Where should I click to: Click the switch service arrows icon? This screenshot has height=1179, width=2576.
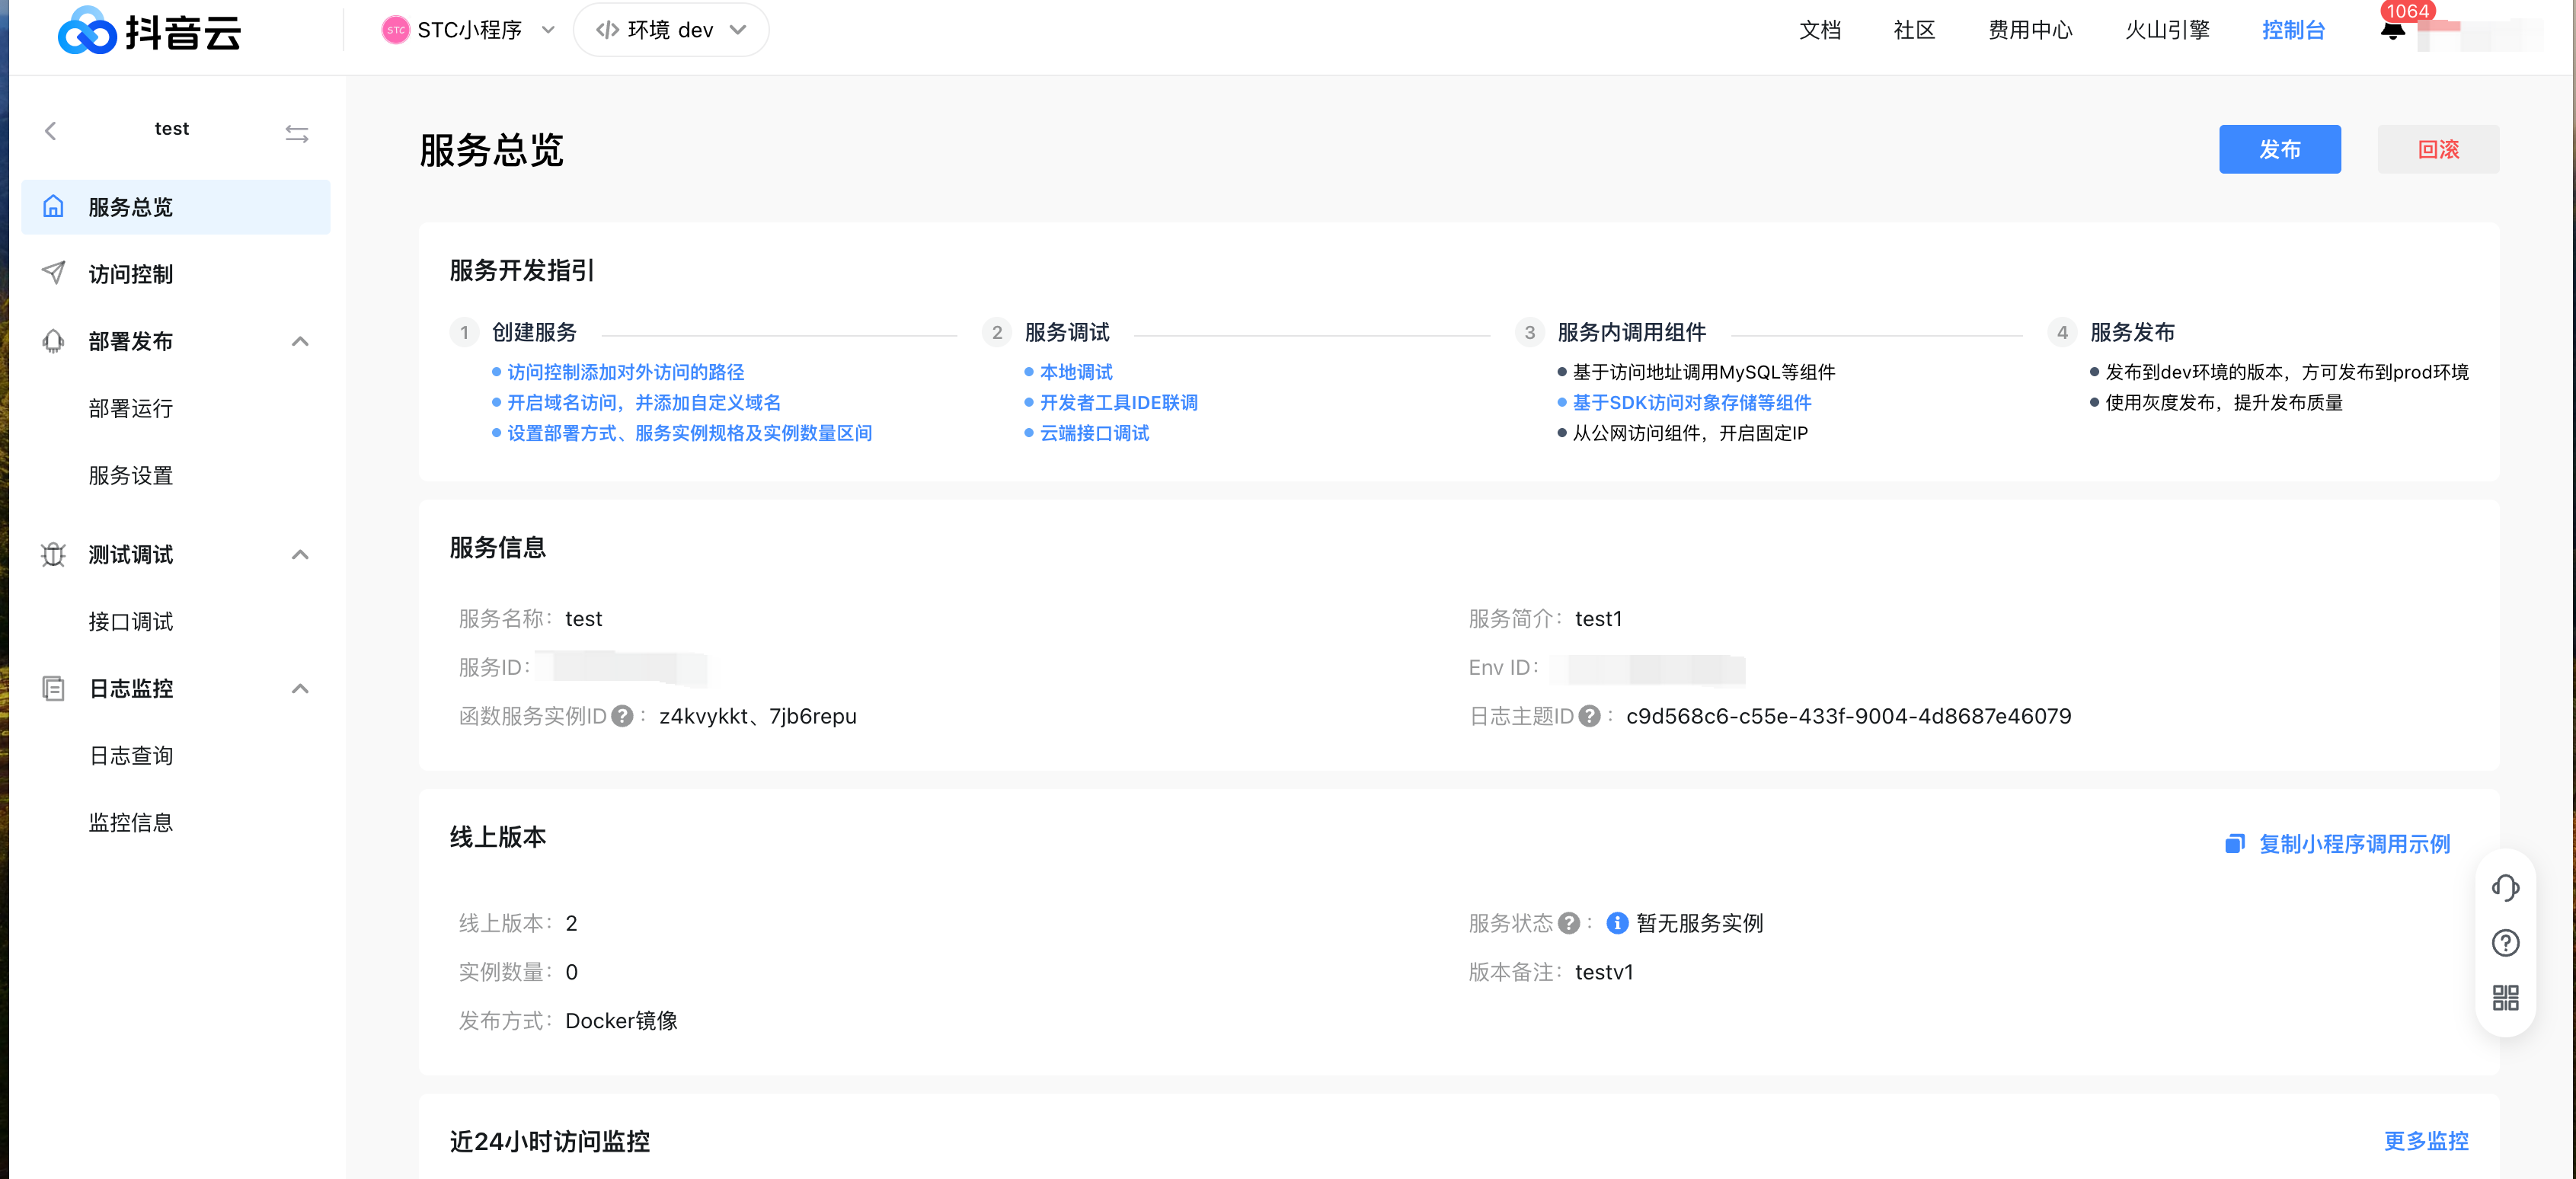click(296, 133)
